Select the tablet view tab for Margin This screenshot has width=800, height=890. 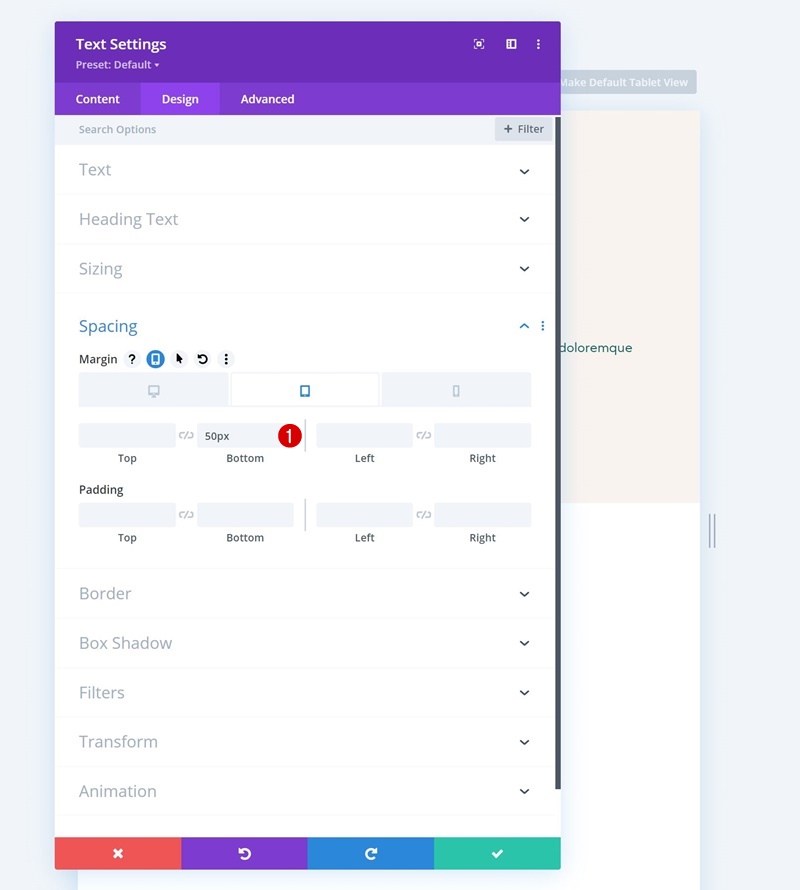(x=305, y=390)
